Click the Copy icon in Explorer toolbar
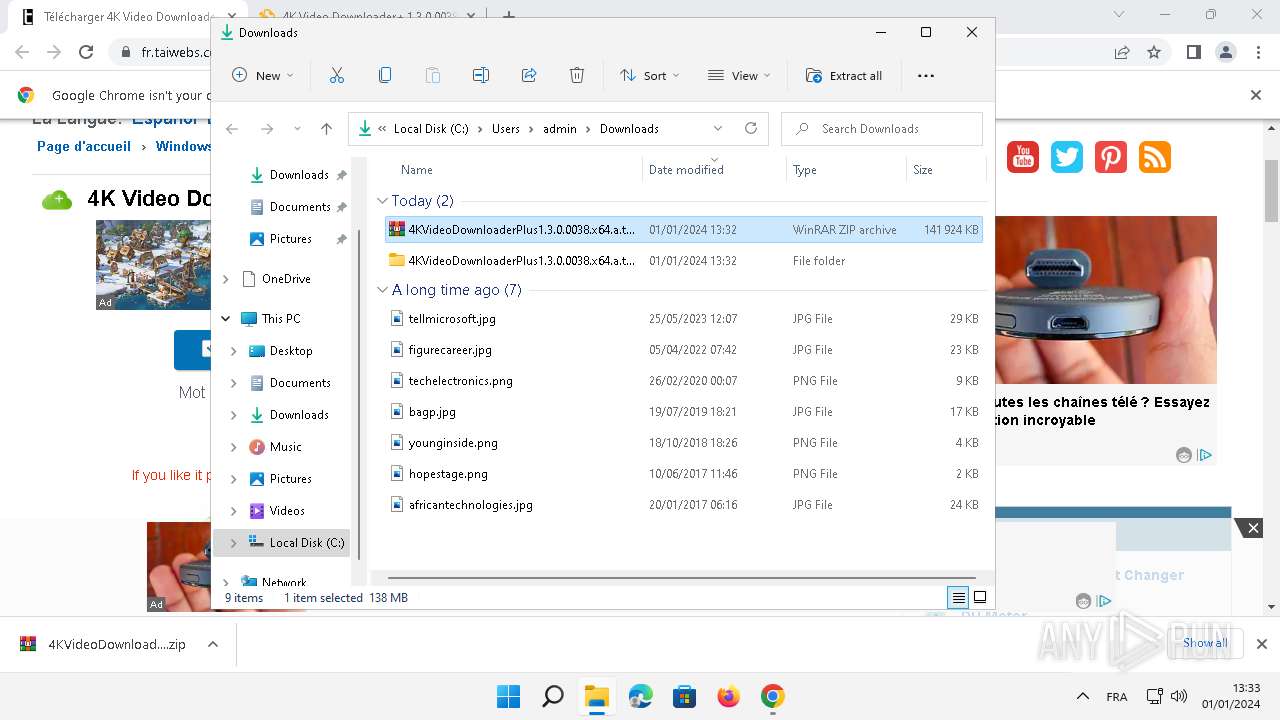 (385, 75)
